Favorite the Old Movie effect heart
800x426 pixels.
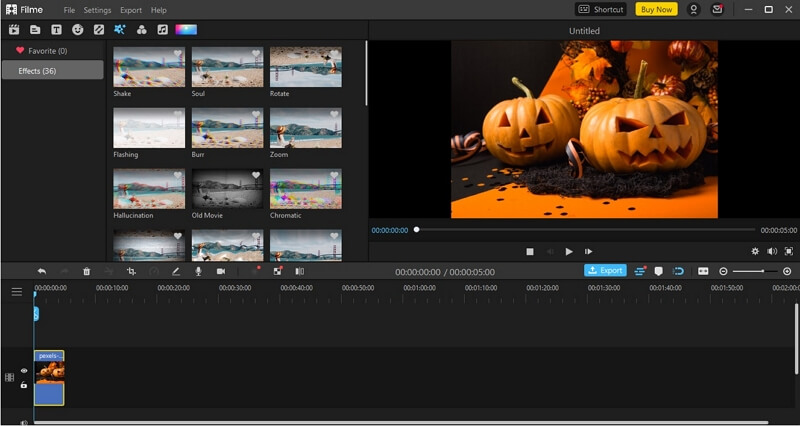tap(256, 175)
